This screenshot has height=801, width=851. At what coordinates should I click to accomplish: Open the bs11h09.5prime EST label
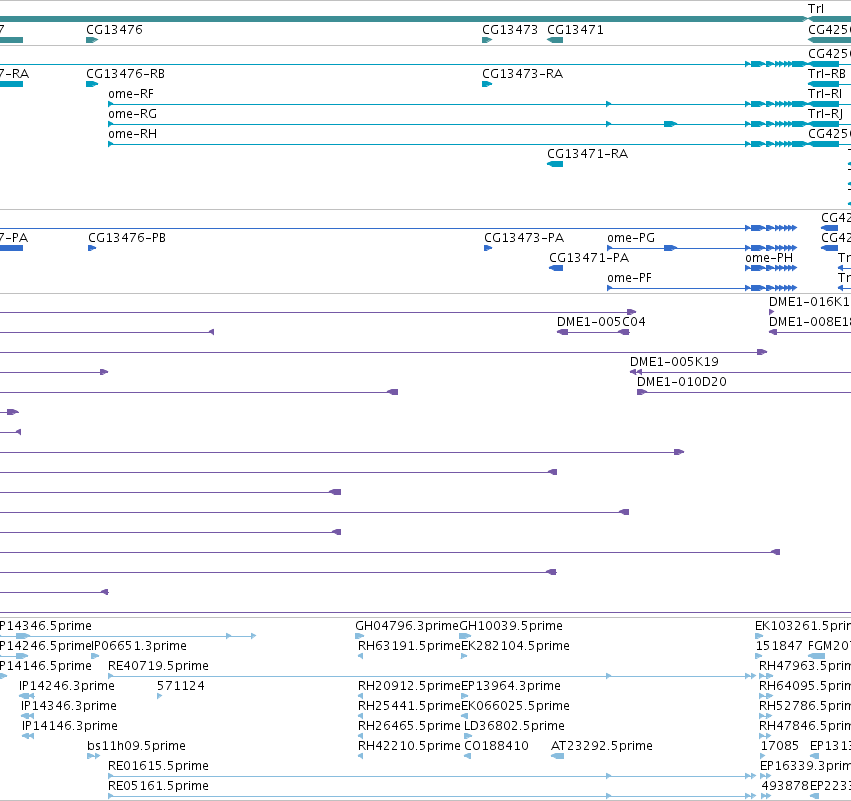click(x=136, y=747)
